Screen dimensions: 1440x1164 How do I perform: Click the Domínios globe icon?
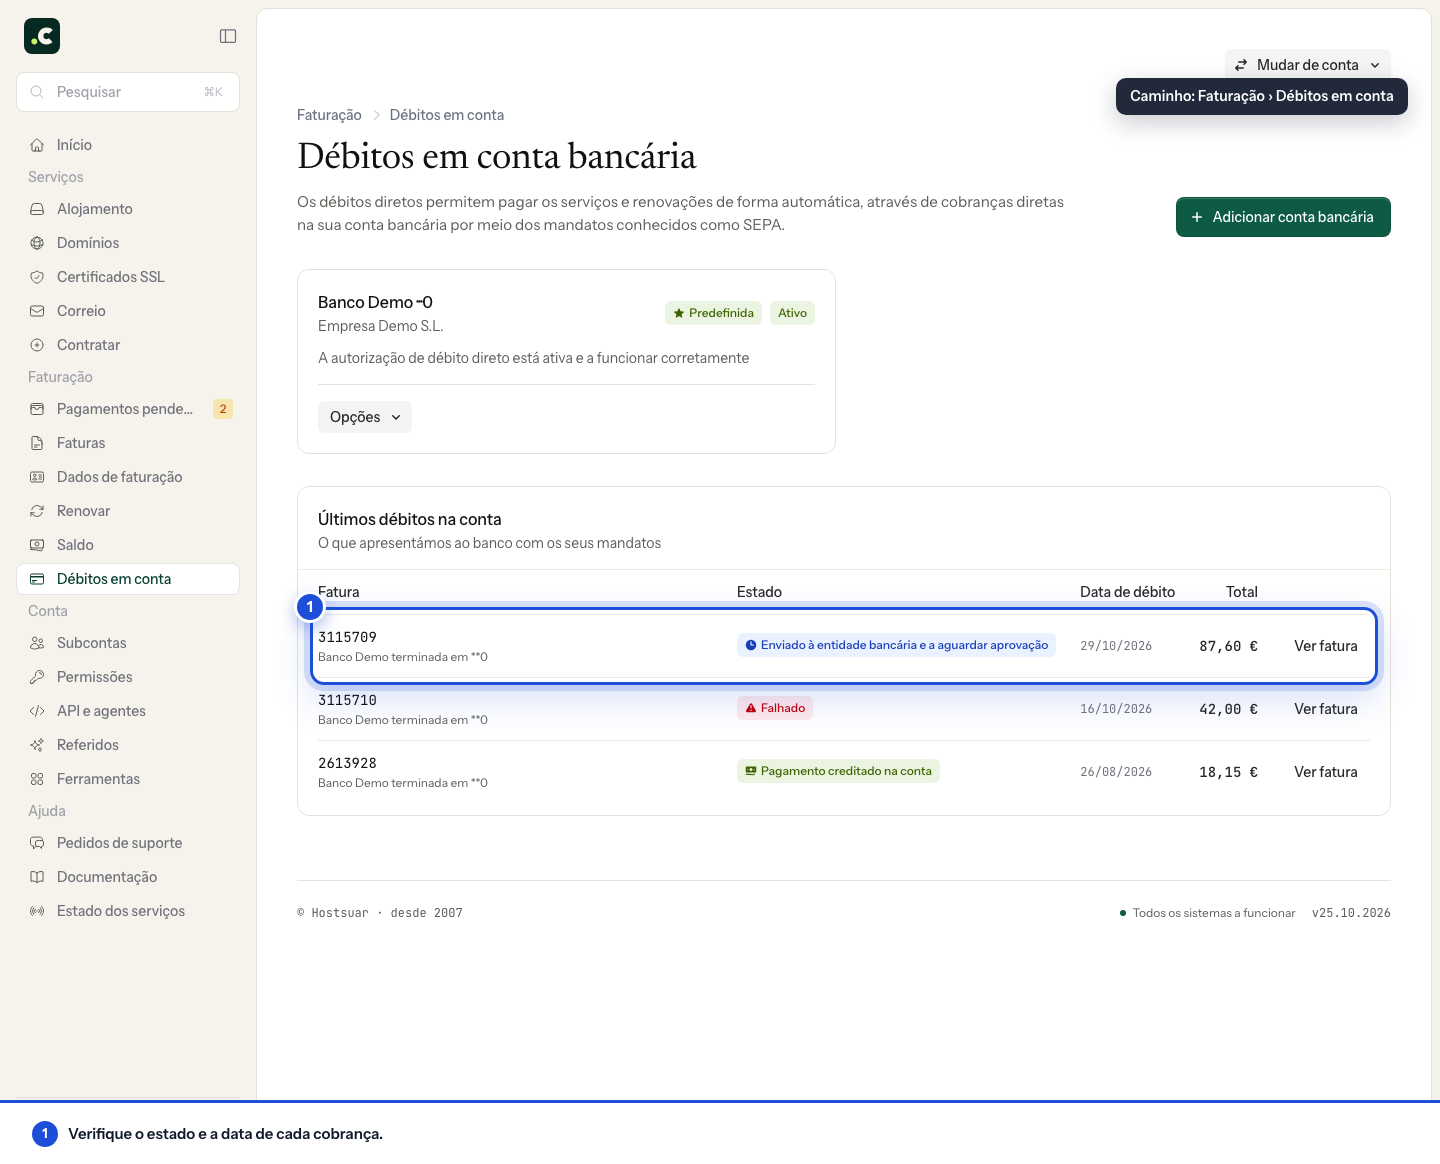37,243
